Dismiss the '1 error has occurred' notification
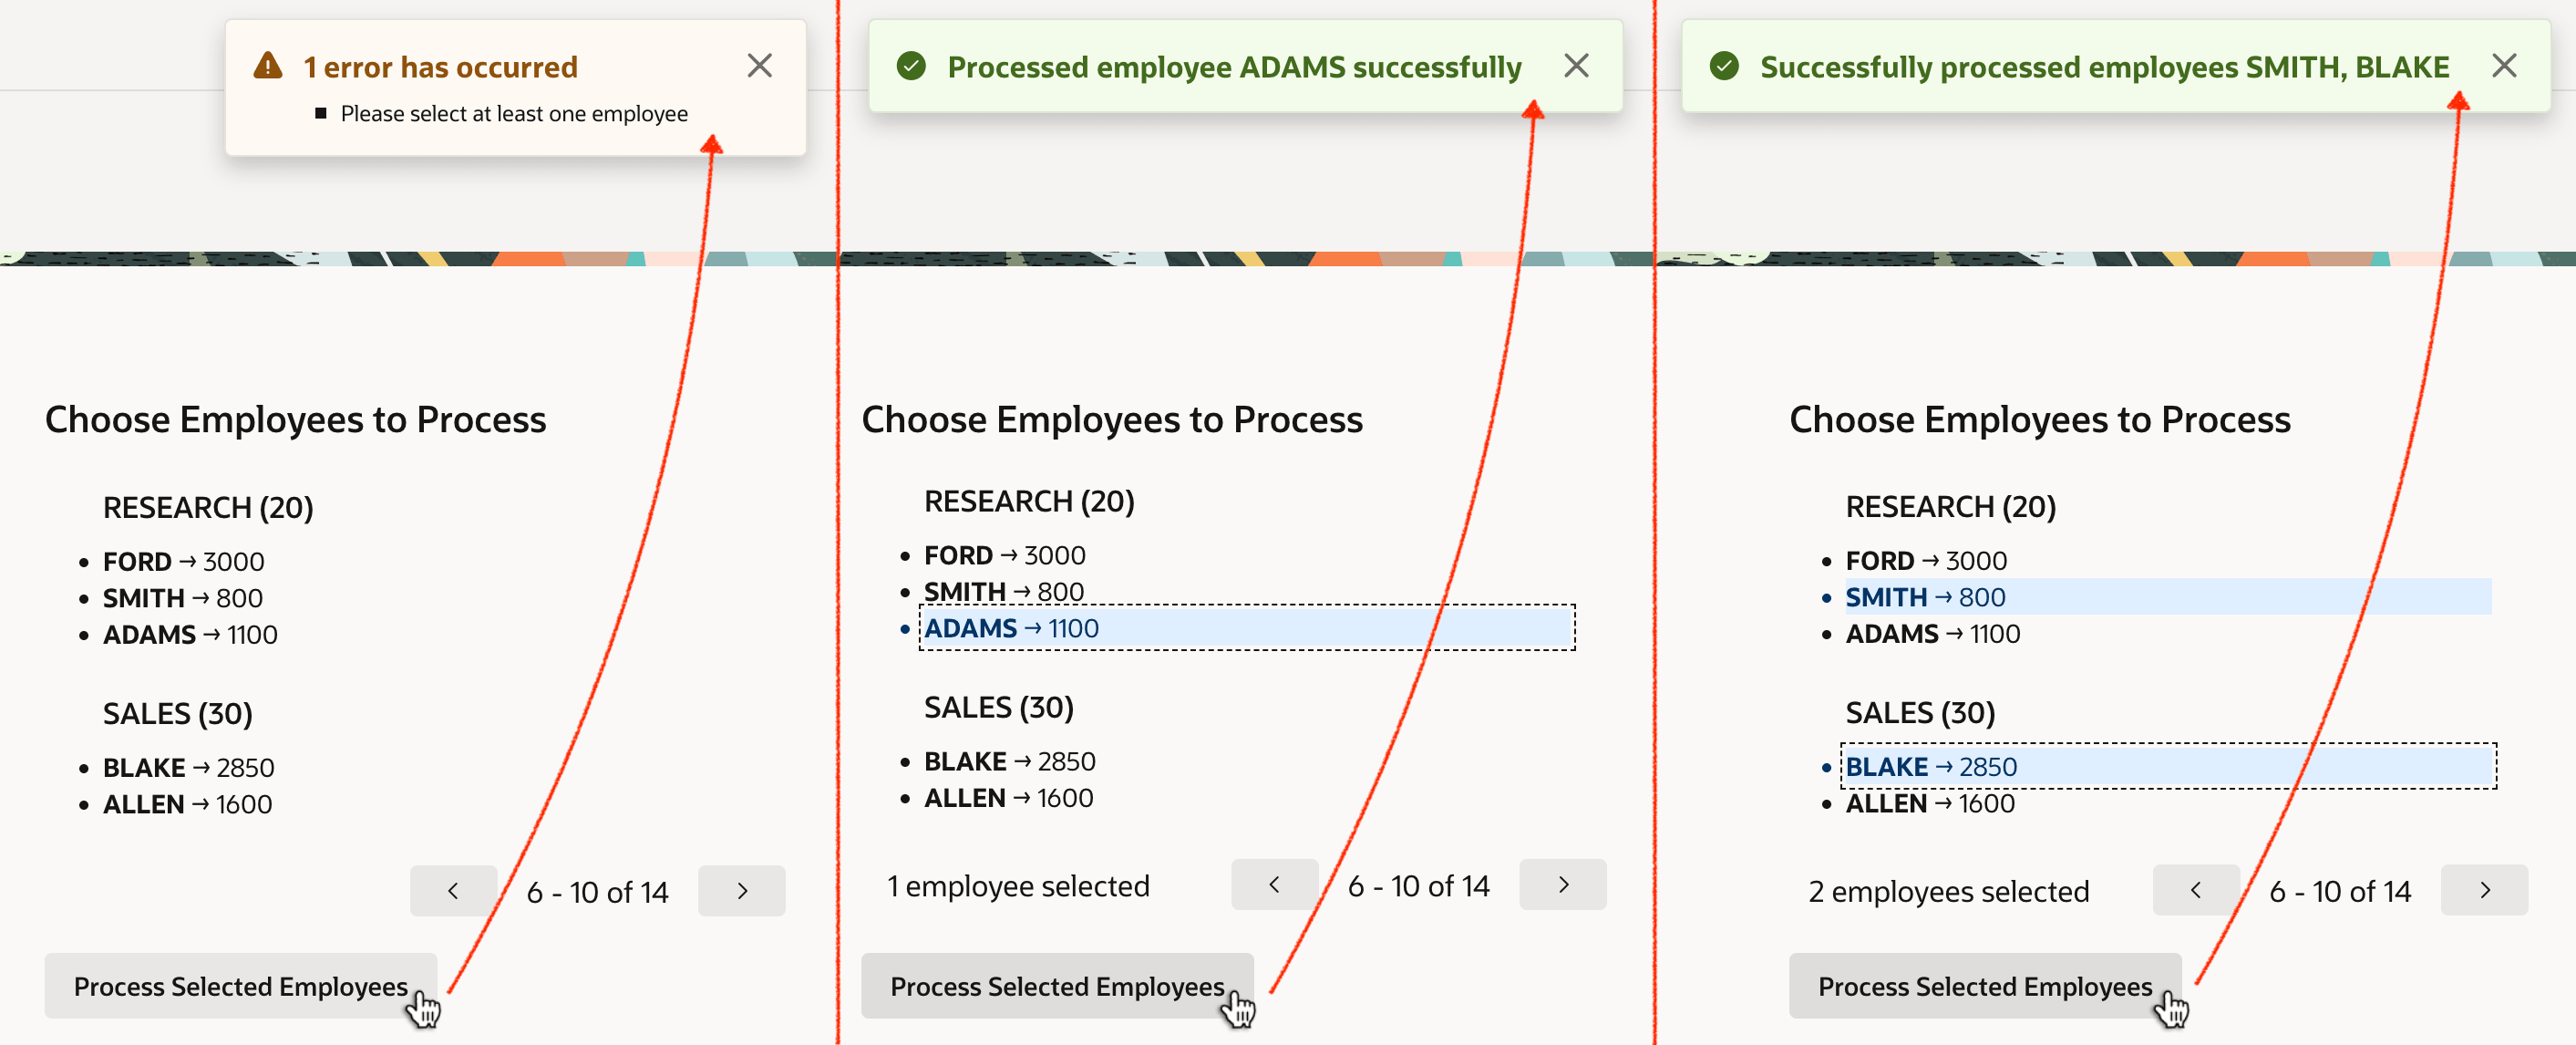Image resolution: width=2576 pixels, height=1045 pixels. point(759,66)
